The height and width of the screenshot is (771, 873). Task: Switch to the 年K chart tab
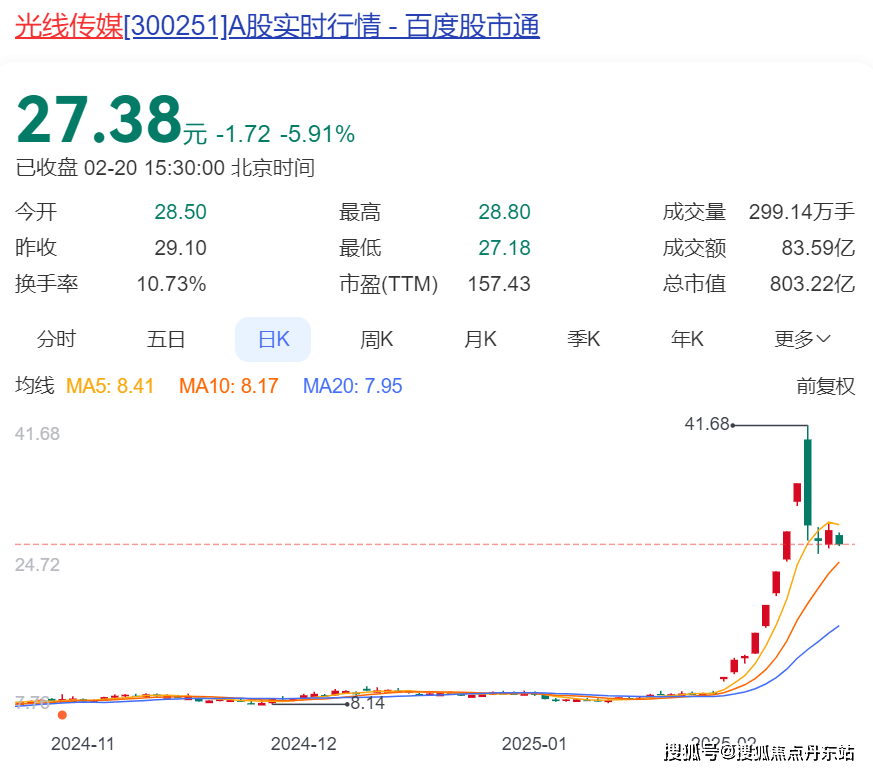[x=687, y=339]
